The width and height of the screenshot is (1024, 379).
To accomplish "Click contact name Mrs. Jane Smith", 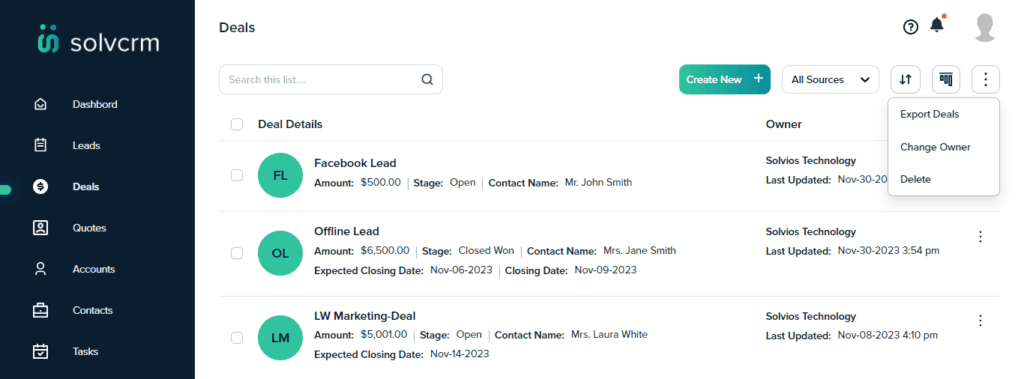I will click(x=639, y=250).
